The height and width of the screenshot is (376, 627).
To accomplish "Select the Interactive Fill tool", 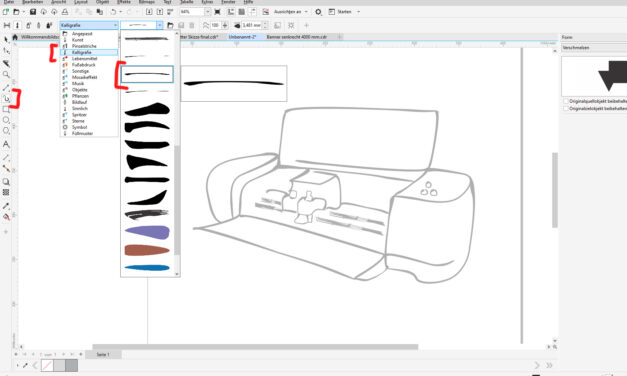I will click(x=6, y=217).
